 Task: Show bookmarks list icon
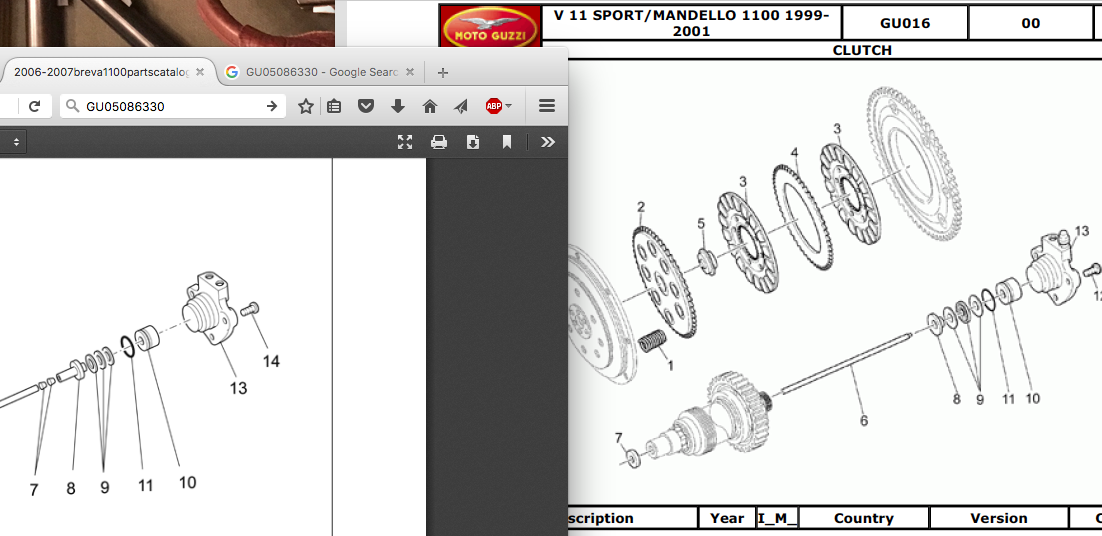point(335,106)
